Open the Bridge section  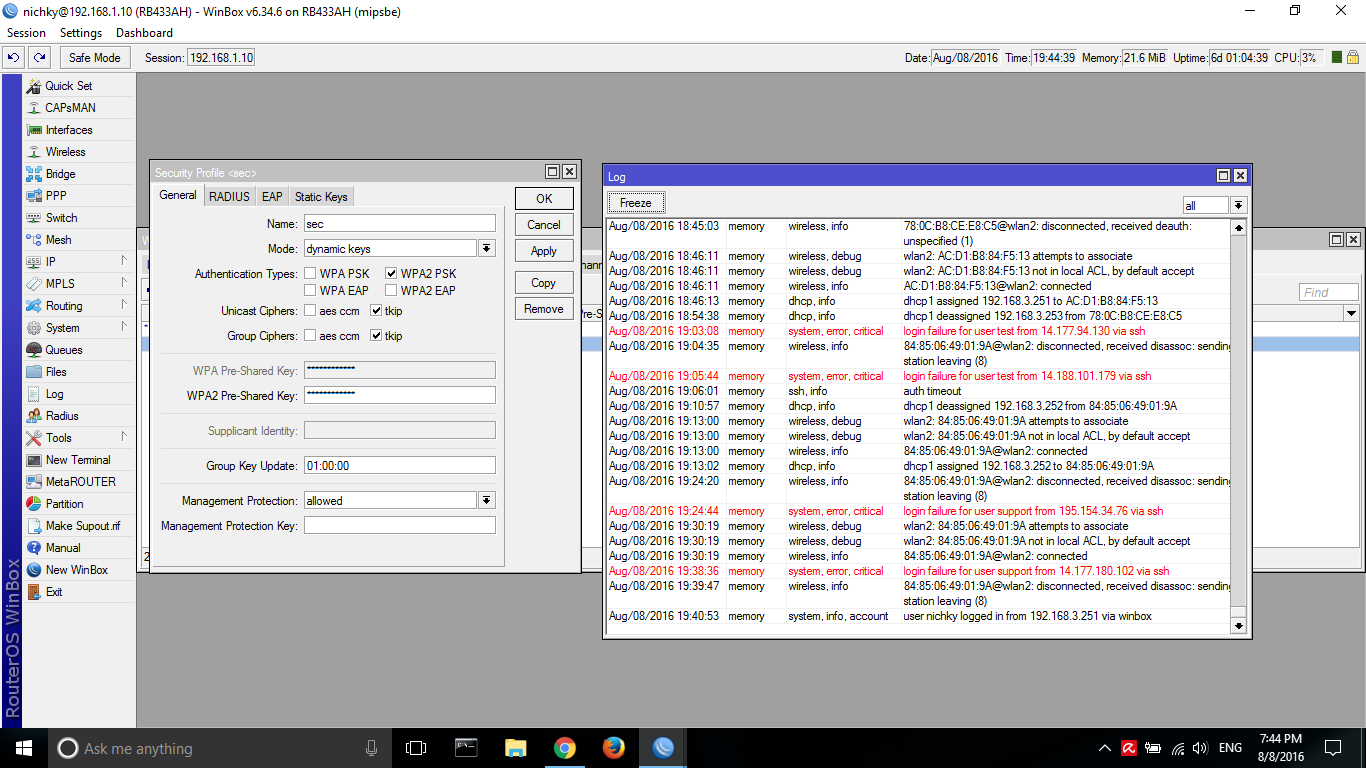60,174
